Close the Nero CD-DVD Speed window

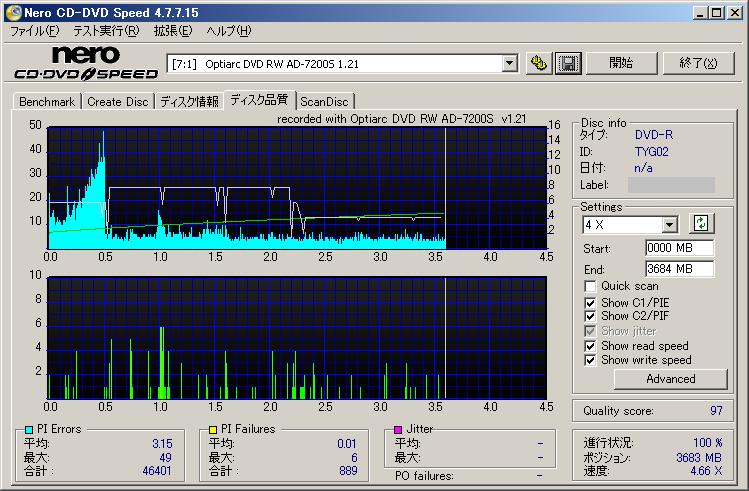[x=735, y=13]
